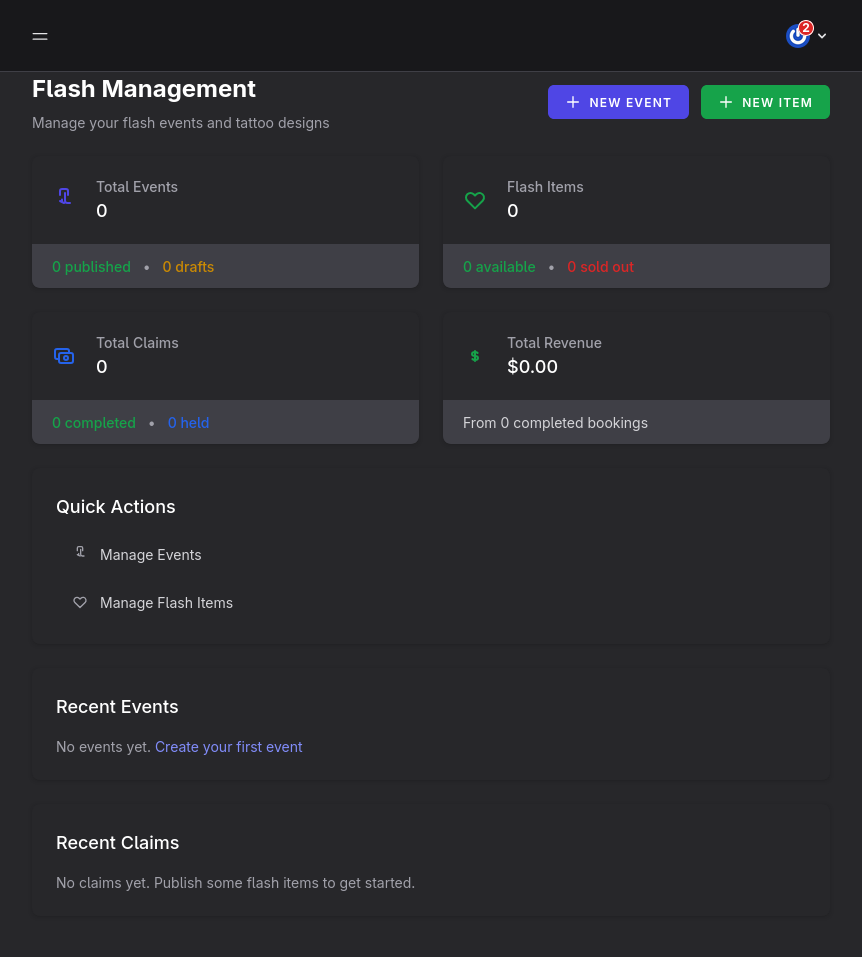Click the notification badge showing 2
The image size is (862, 957).
(806, 28)
